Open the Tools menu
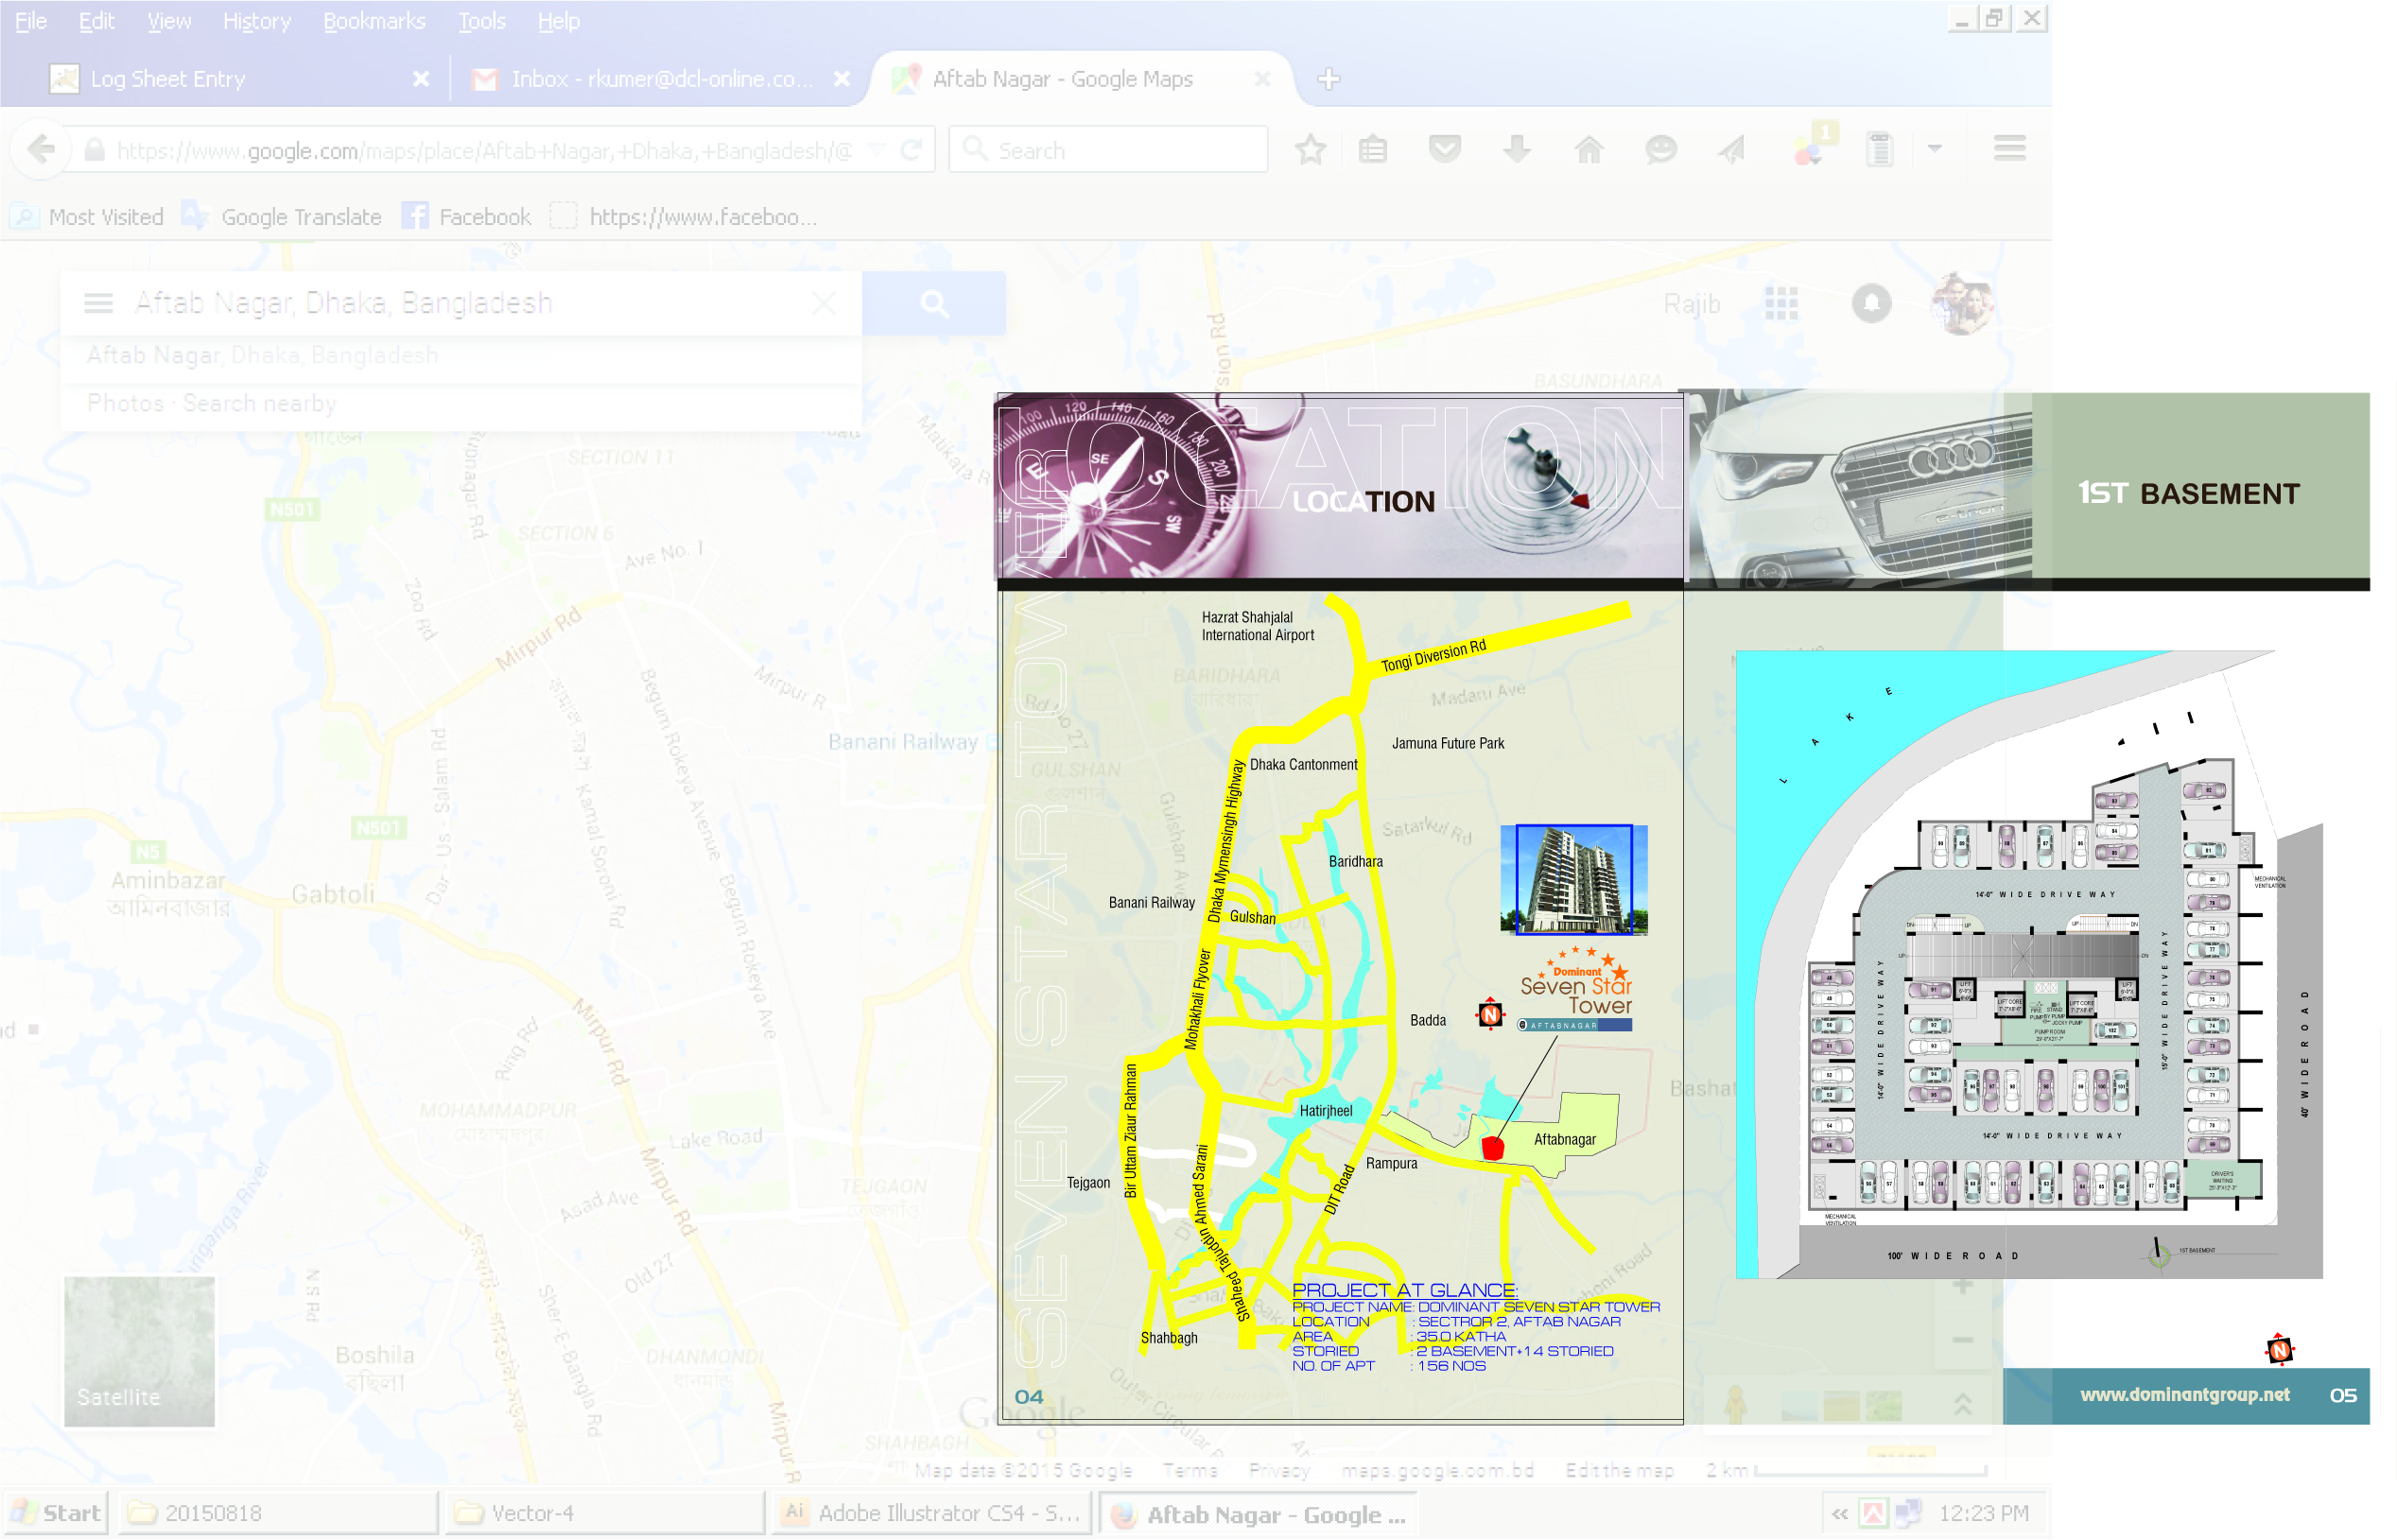Viewport: 2397px width, 1540px height. click(x=481, y=21)
